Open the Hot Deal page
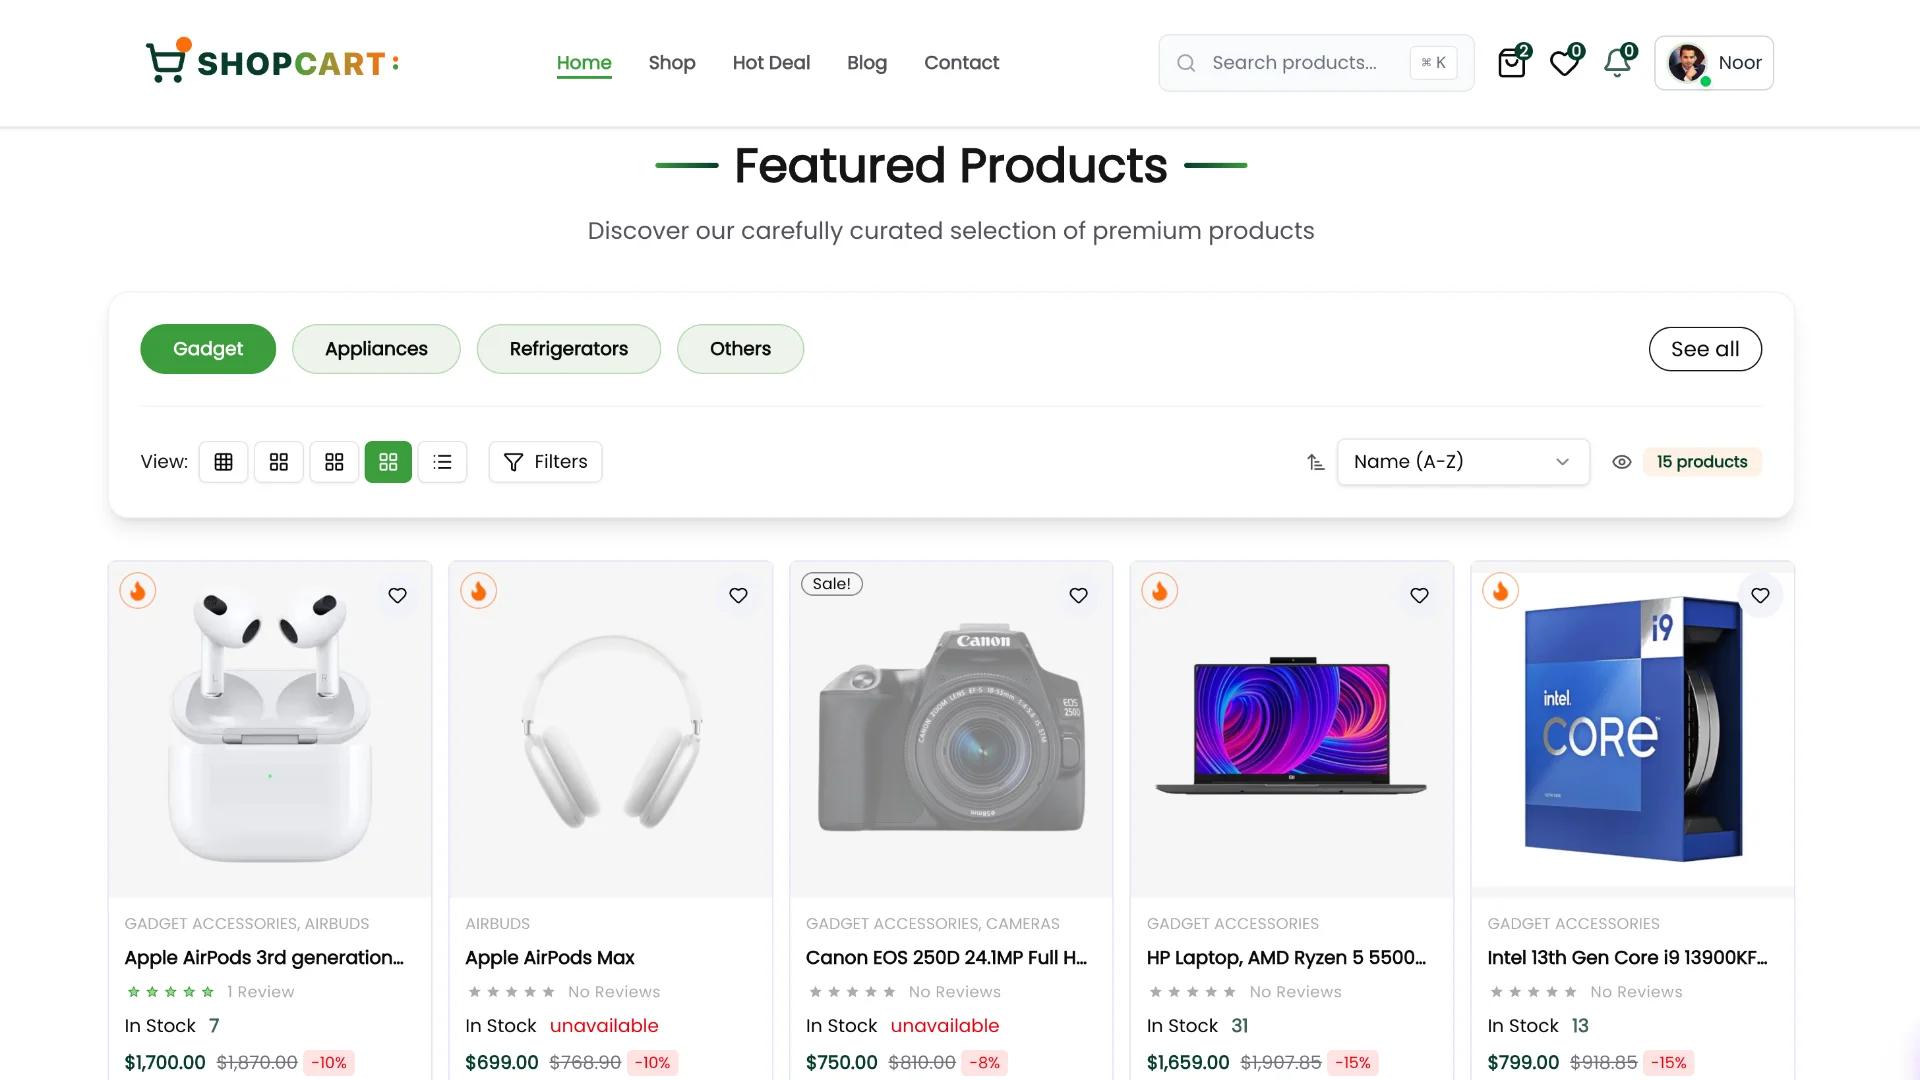1920x1080 pixels. tap(771, 63)
